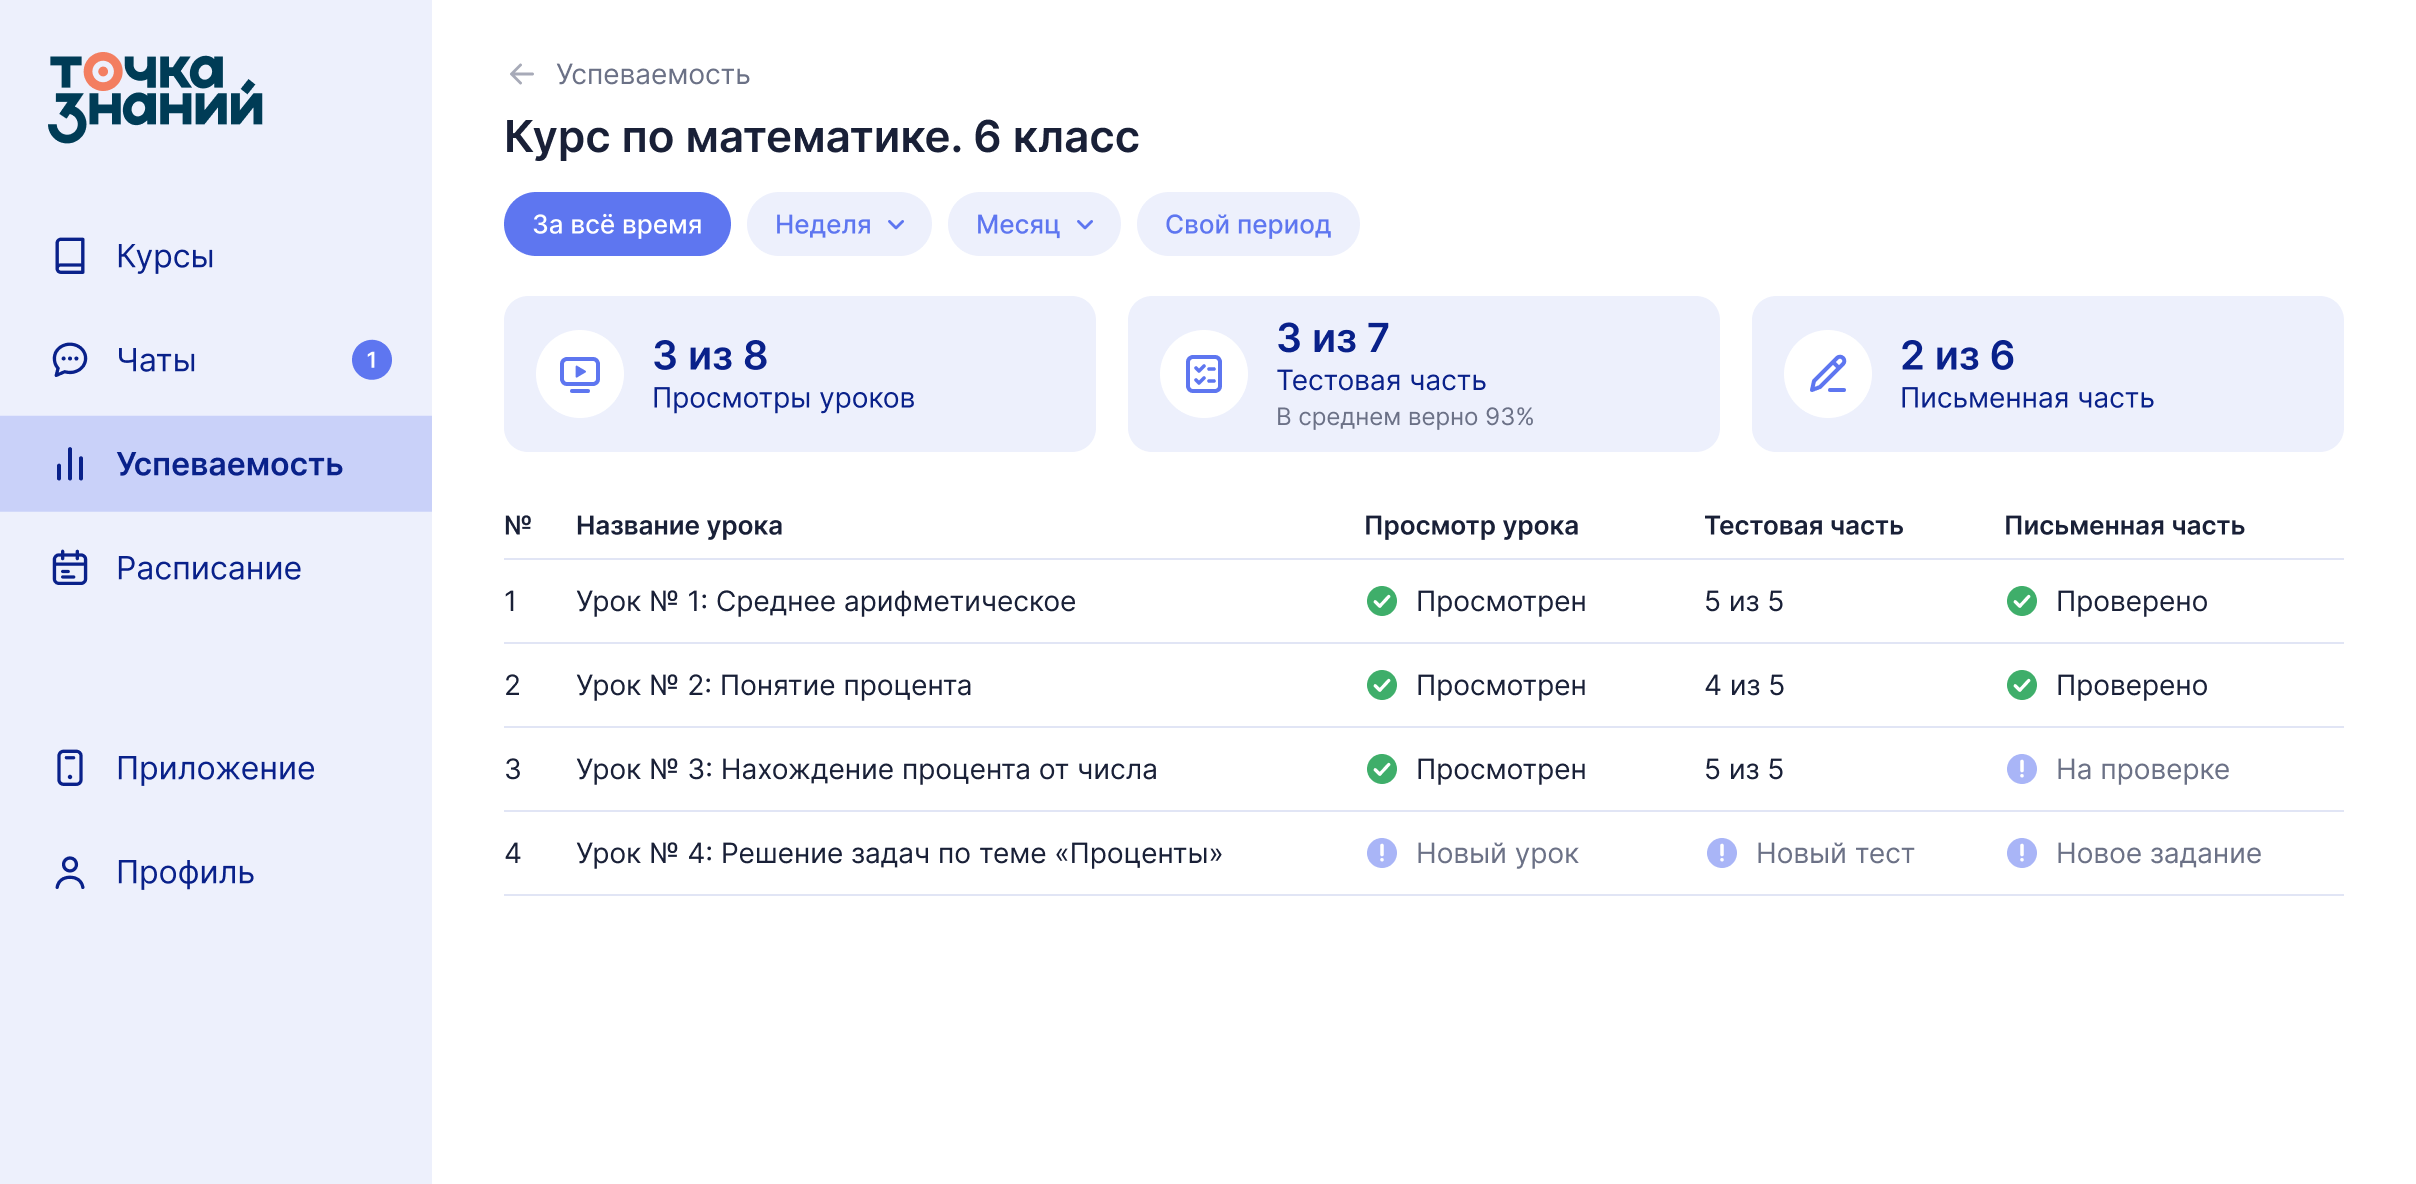Click green check icon for Урок № 2 Просмотрен
The width and height of the screenshot is (2416, 1184).
pyautogui.click(x=1382, y=685)
